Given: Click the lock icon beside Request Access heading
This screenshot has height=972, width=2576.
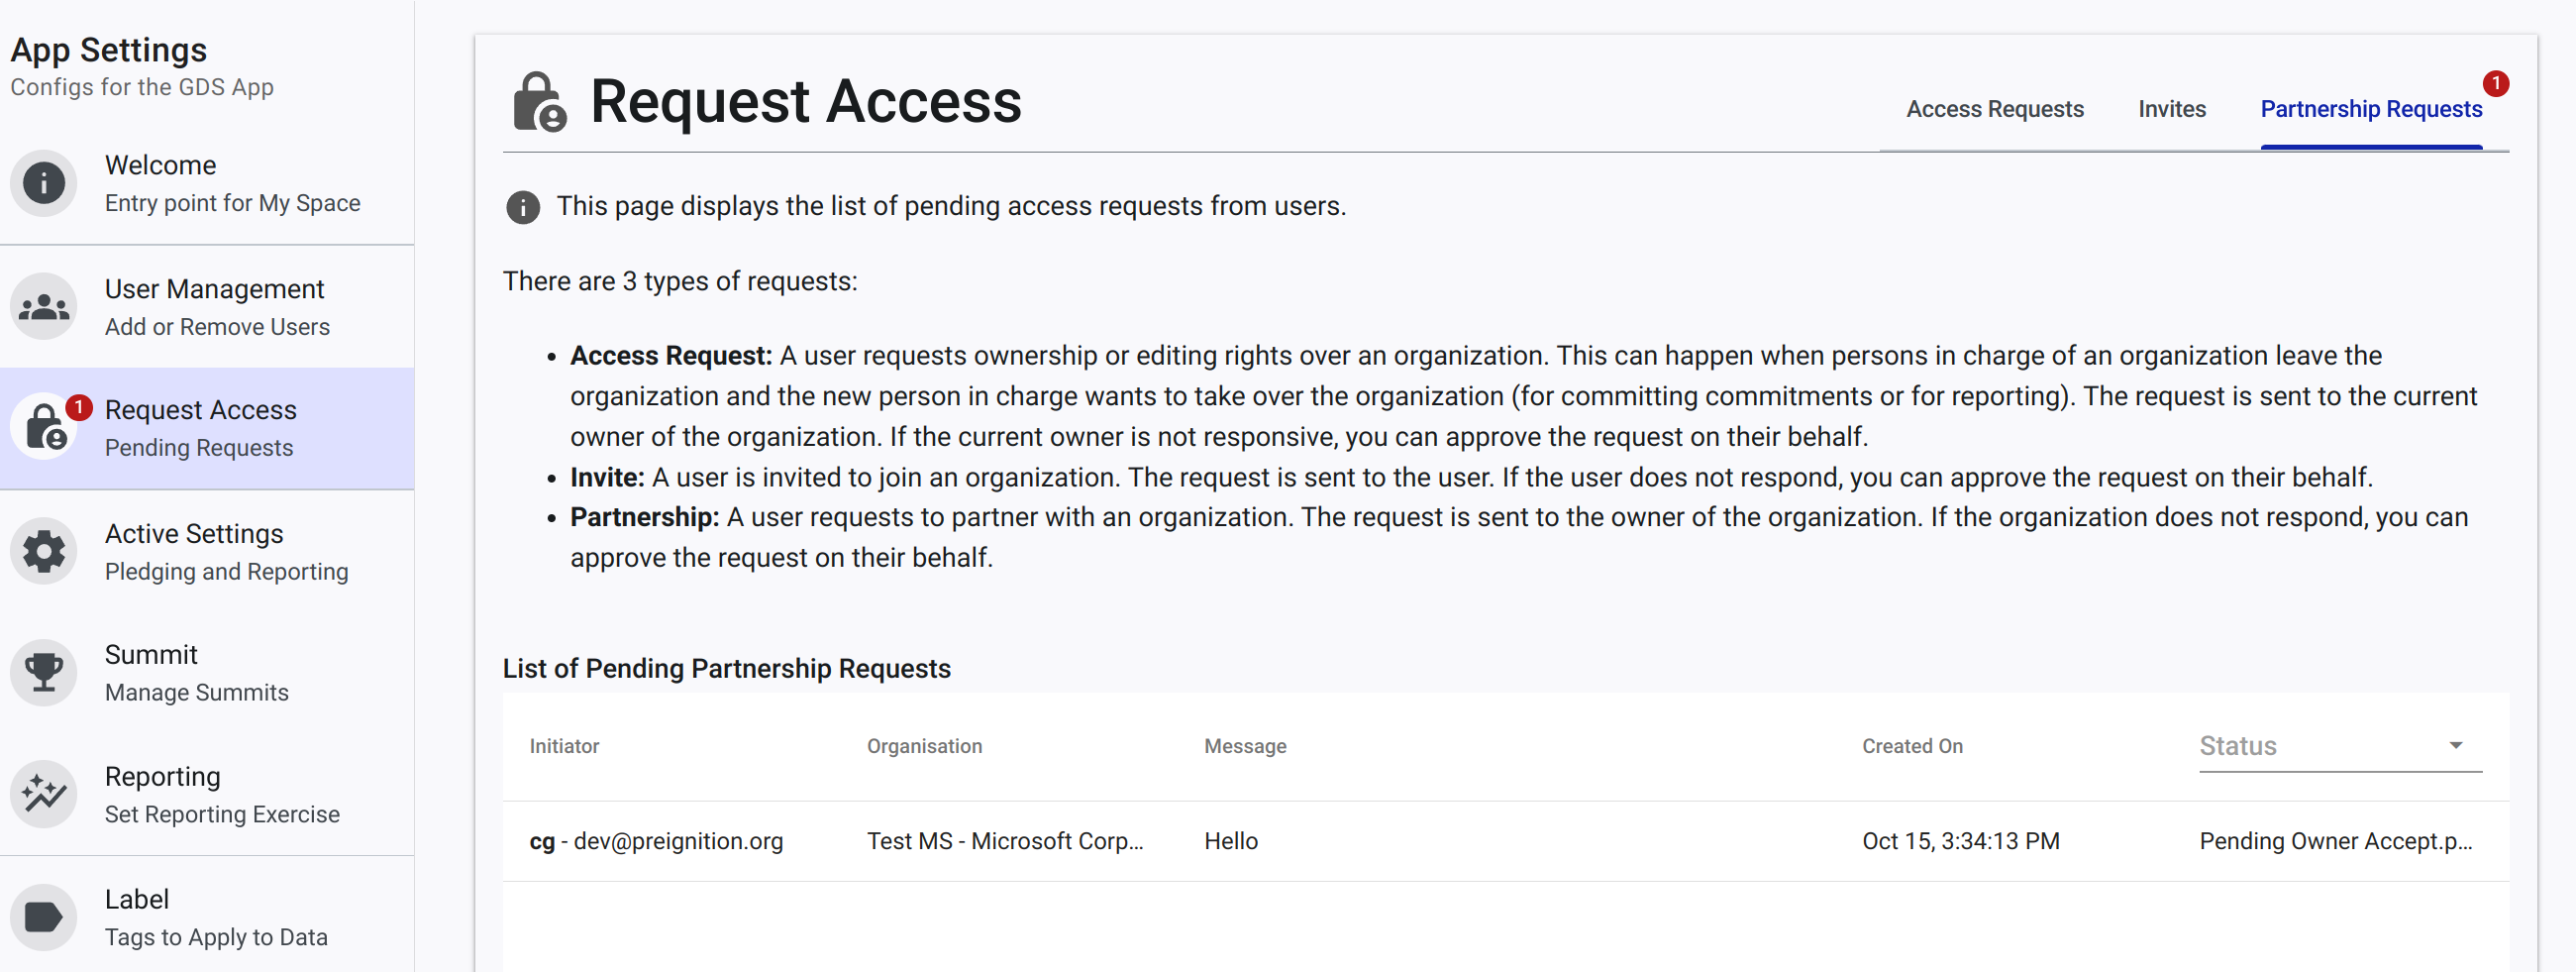Looking at the screenshot, I should pos(540,102).
